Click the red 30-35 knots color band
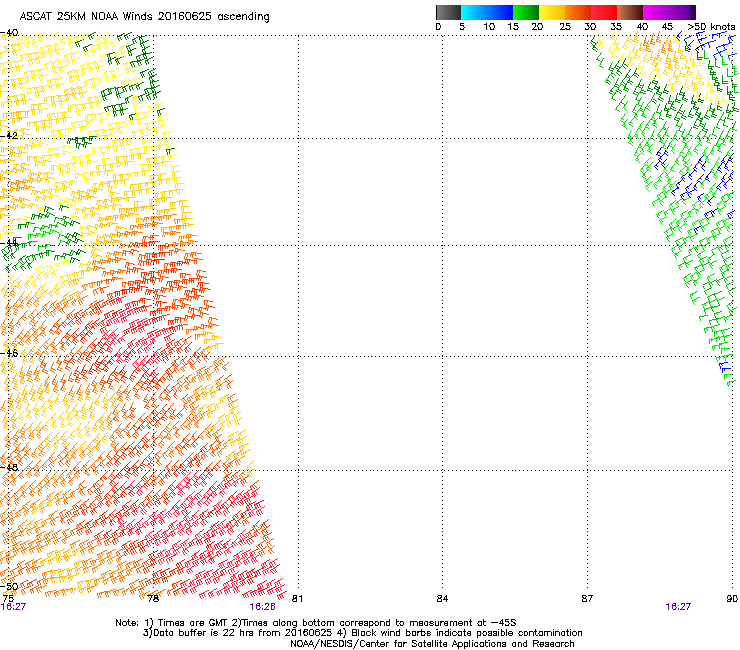The width and height of the screenshot is (740, 650). click(604, 12)
